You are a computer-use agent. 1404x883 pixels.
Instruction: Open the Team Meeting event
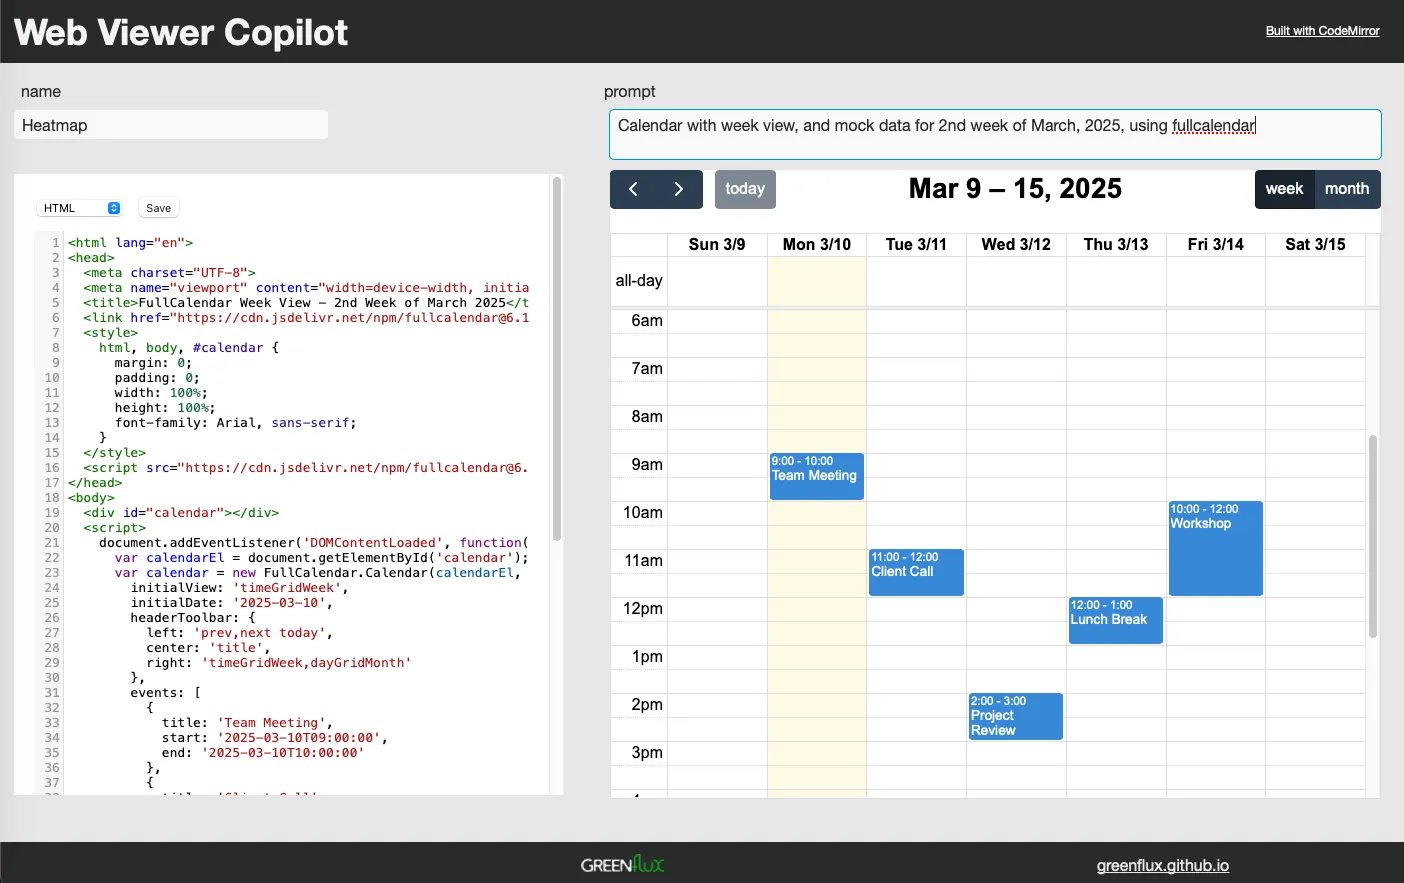[x=816, y=477]
